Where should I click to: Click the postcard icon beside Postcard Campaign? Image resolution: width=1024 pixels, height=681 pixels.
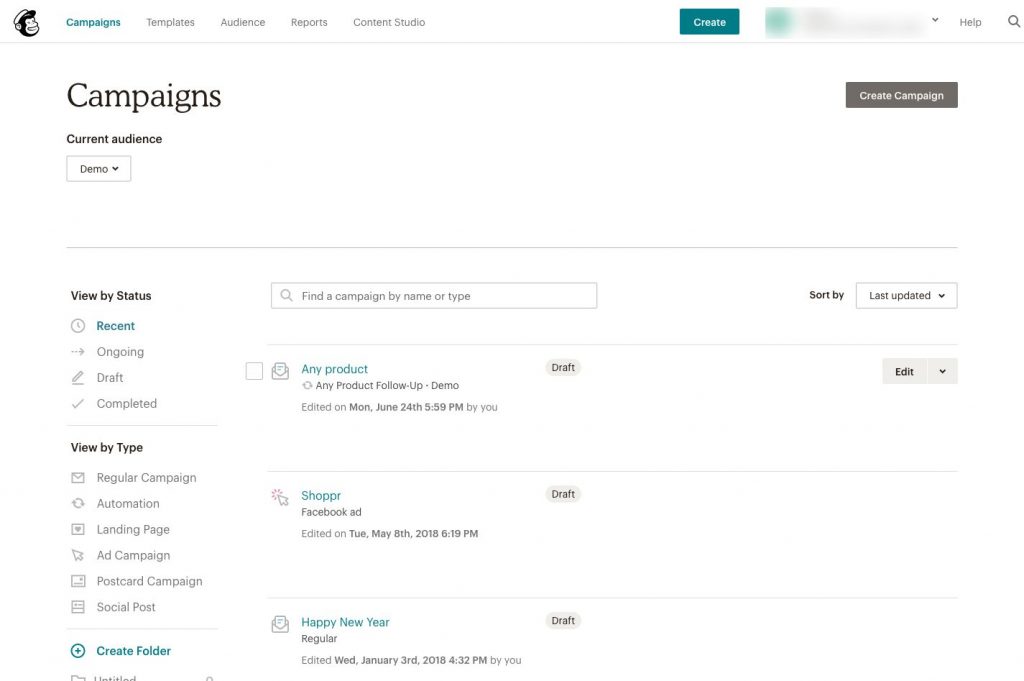coord(78,581)
